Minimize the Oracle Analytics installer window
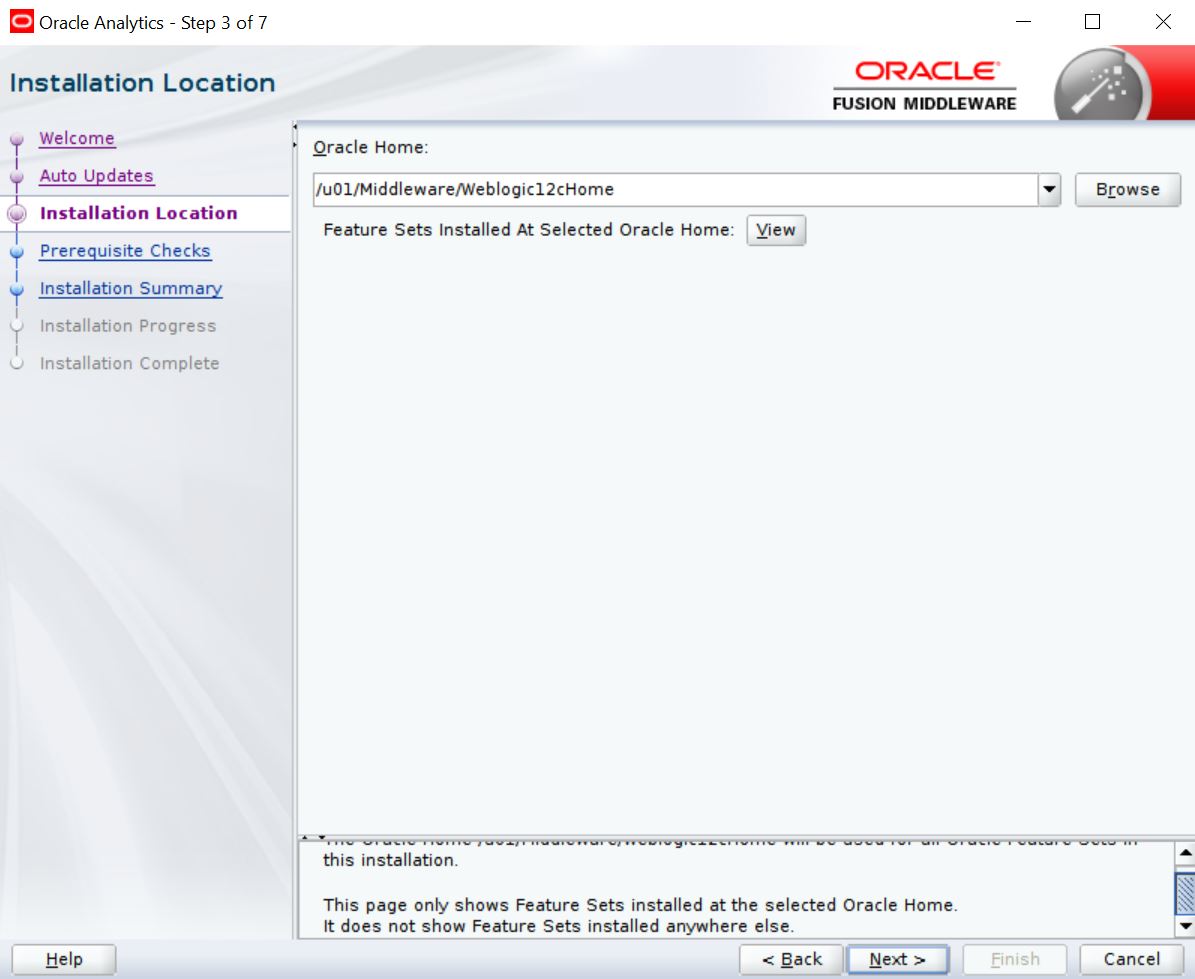1195x979 pixels. click(1024, 21)
